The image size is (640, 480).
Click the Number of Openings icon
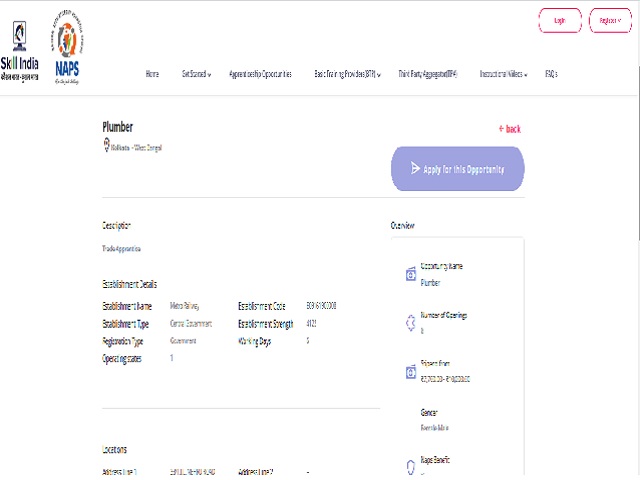(x=411, y=323)
